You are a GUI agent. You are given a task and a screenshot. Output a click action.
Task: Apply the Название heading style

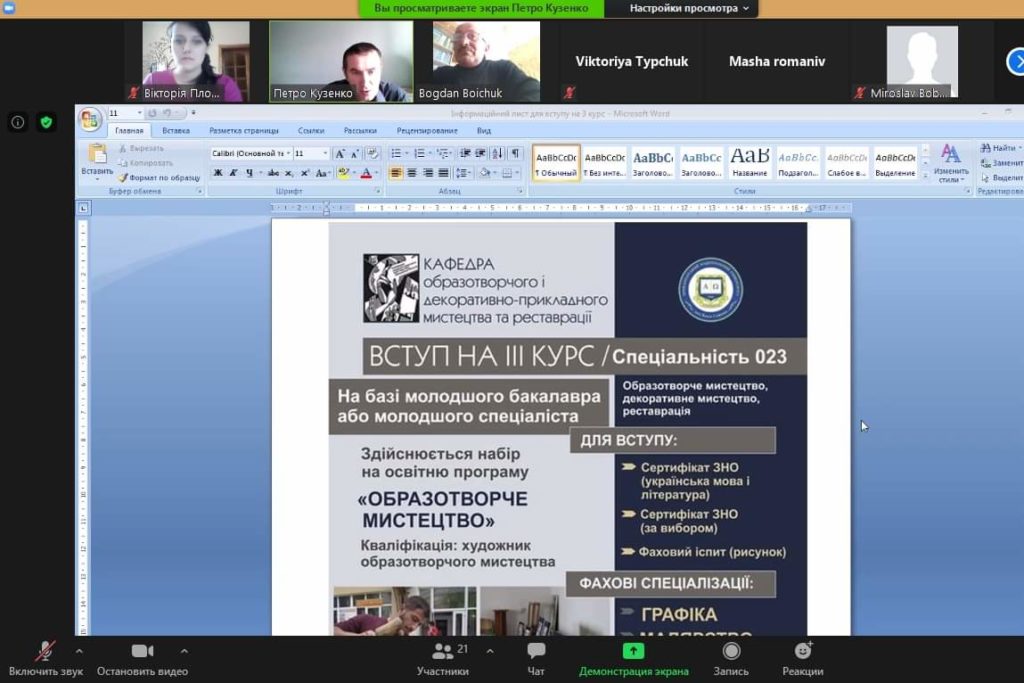pos(749,160)
